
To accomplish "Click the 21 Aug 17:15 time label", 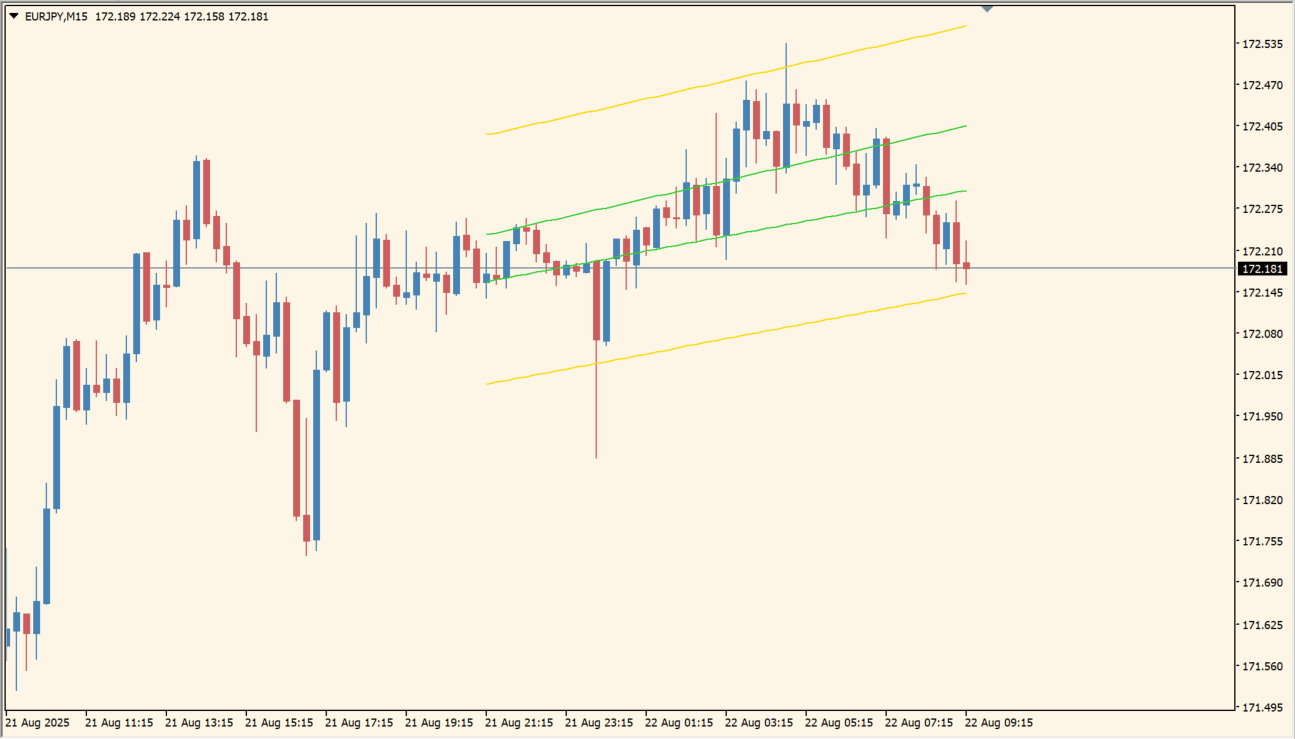I will 359,721.
